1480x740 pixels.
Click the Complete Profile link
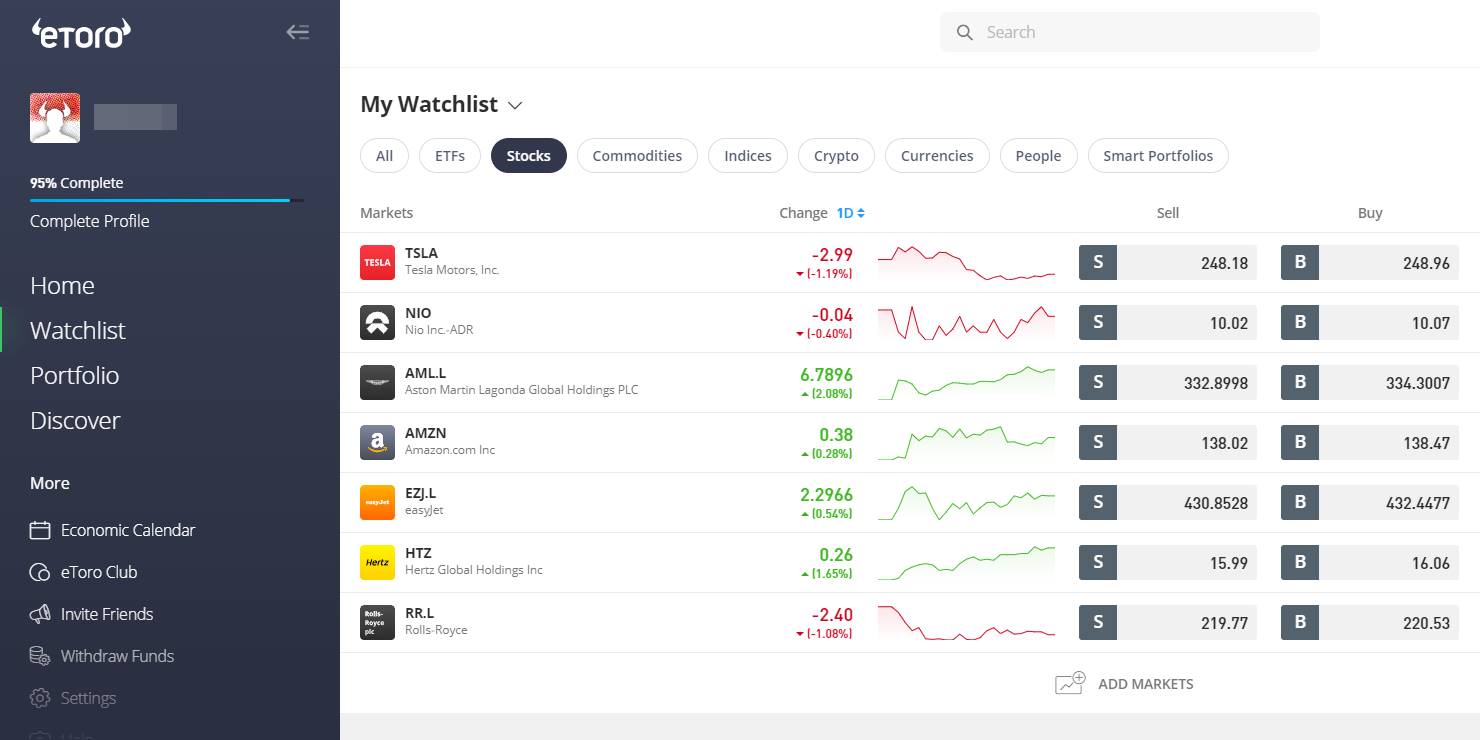pos(90,221)
